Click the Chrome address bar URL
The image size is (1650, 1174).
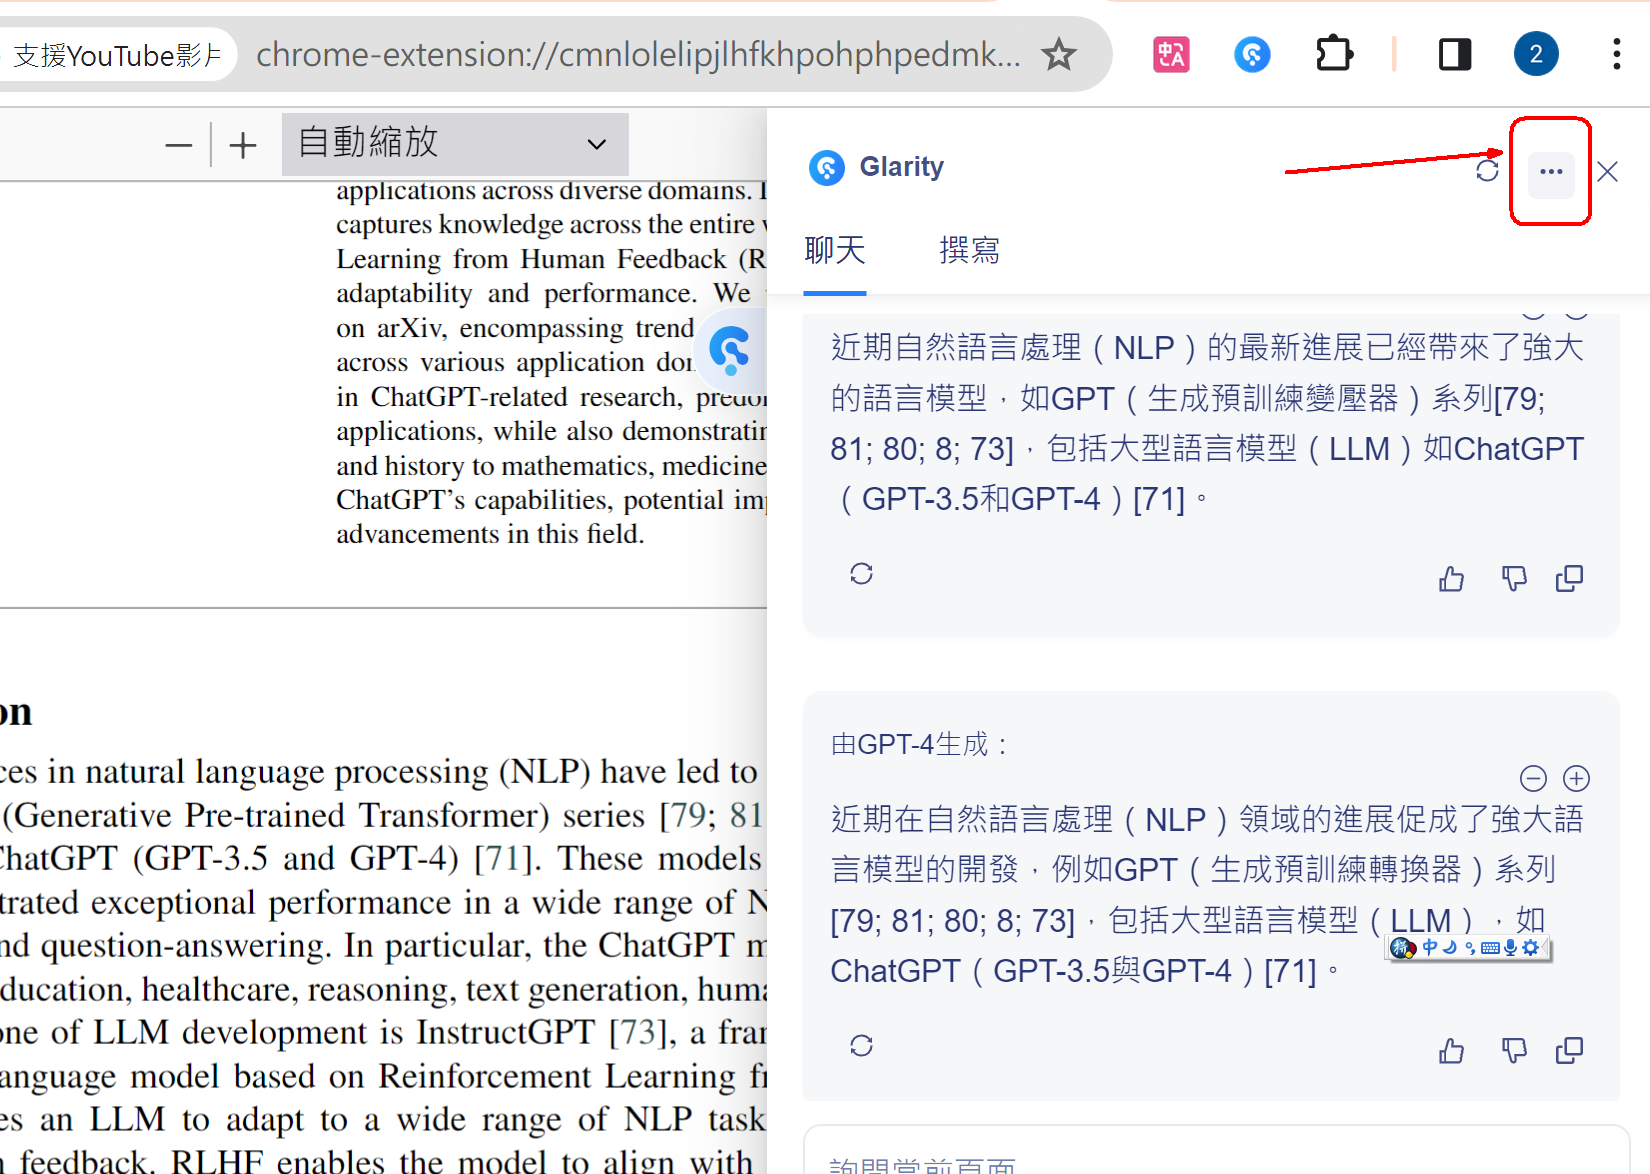(x=638, y=54)
